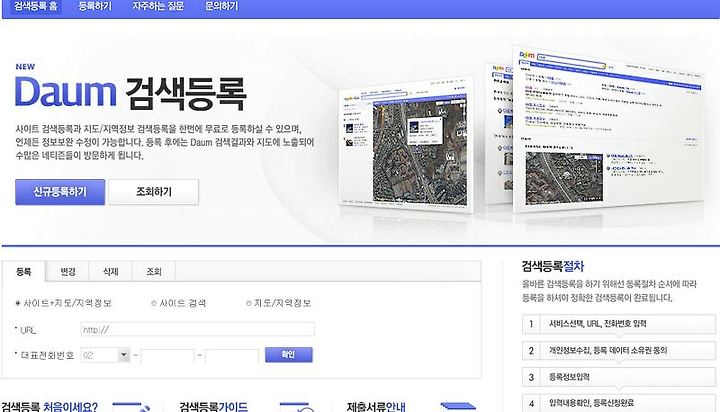Focus the URL http:// input field

point(197,329)
